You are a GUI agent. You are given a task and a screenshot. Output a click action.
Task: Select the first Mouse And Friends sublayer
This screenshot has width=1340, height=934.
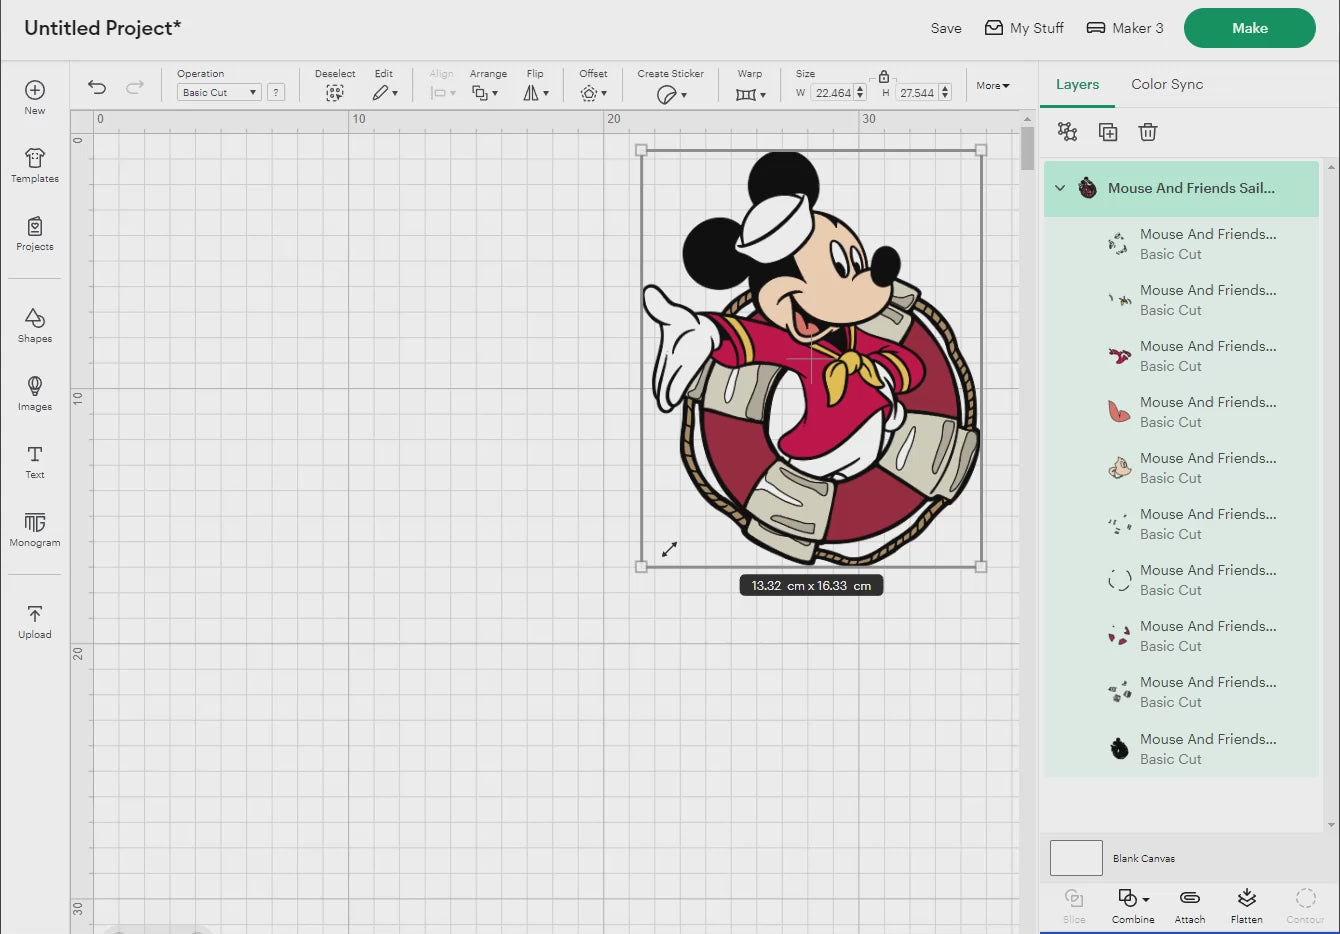tap(1181, 244)
